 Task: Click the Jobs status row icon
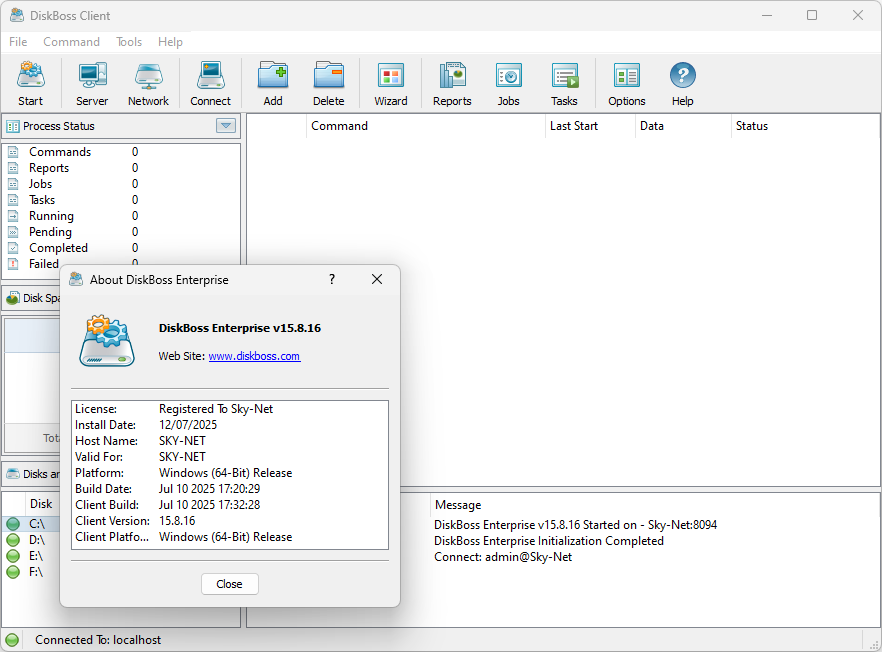pos(13,184)
